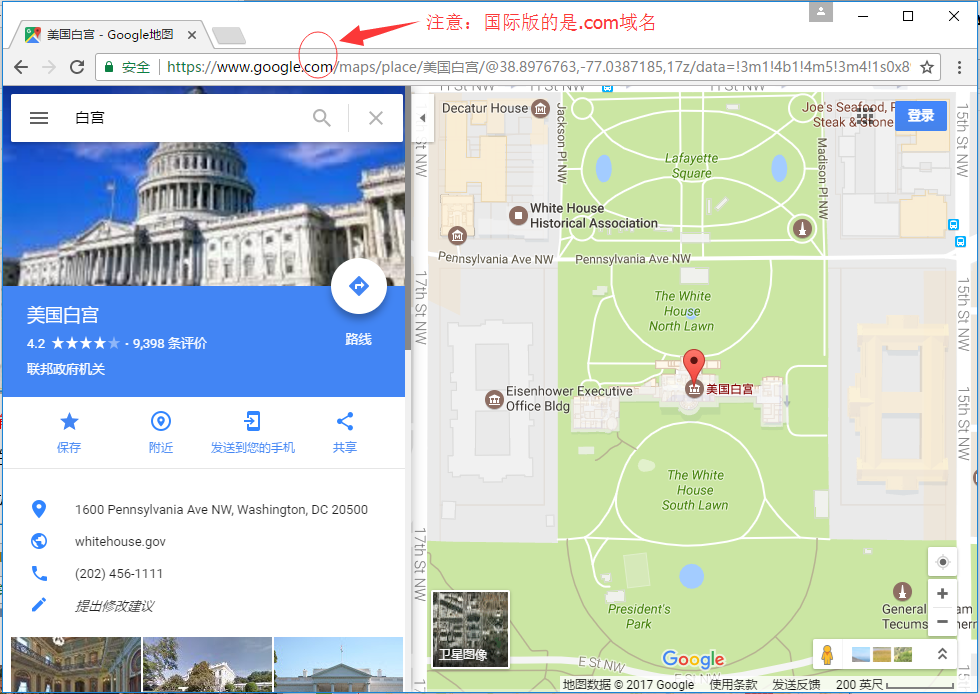Click the General Tecumseh monument marker
Image resolution: width=980 pixels, height=694 pixels.
(902, 591)
